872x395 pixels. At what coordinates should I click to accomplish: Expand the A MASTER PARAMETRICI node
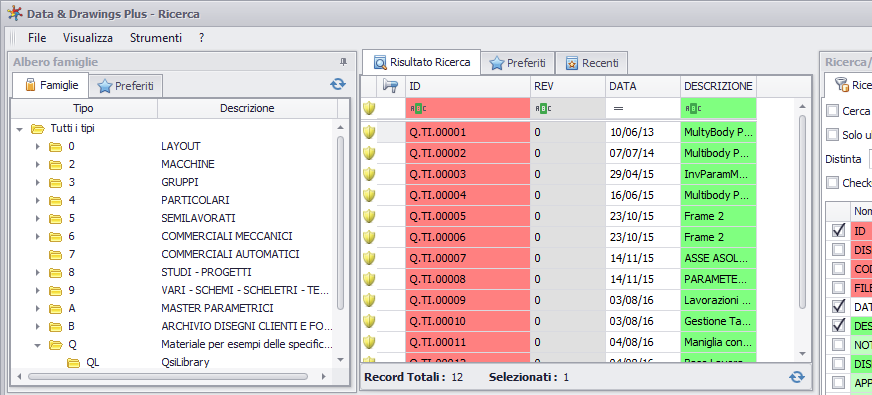click(x=38, y=308)
